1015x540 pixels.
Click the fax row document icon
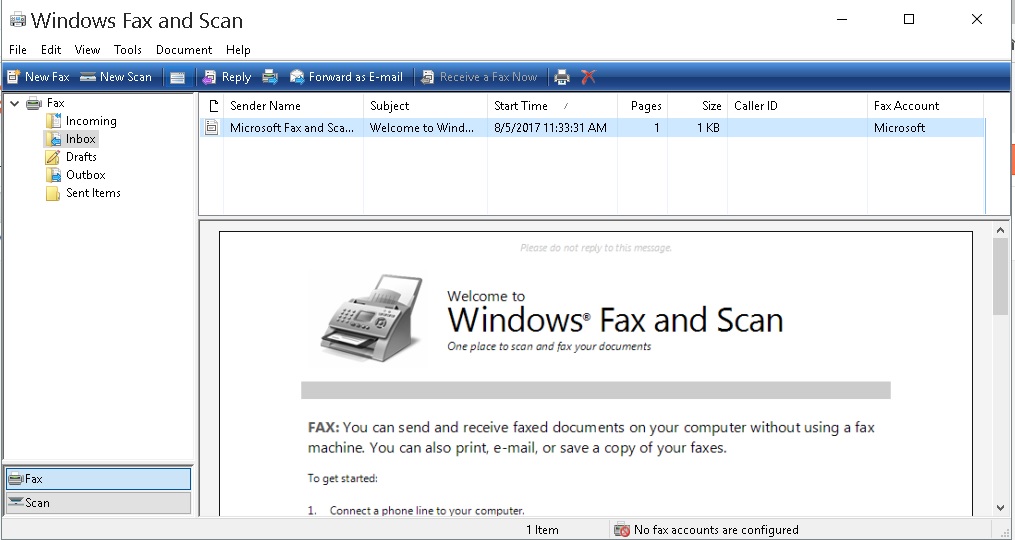(212, 128)
